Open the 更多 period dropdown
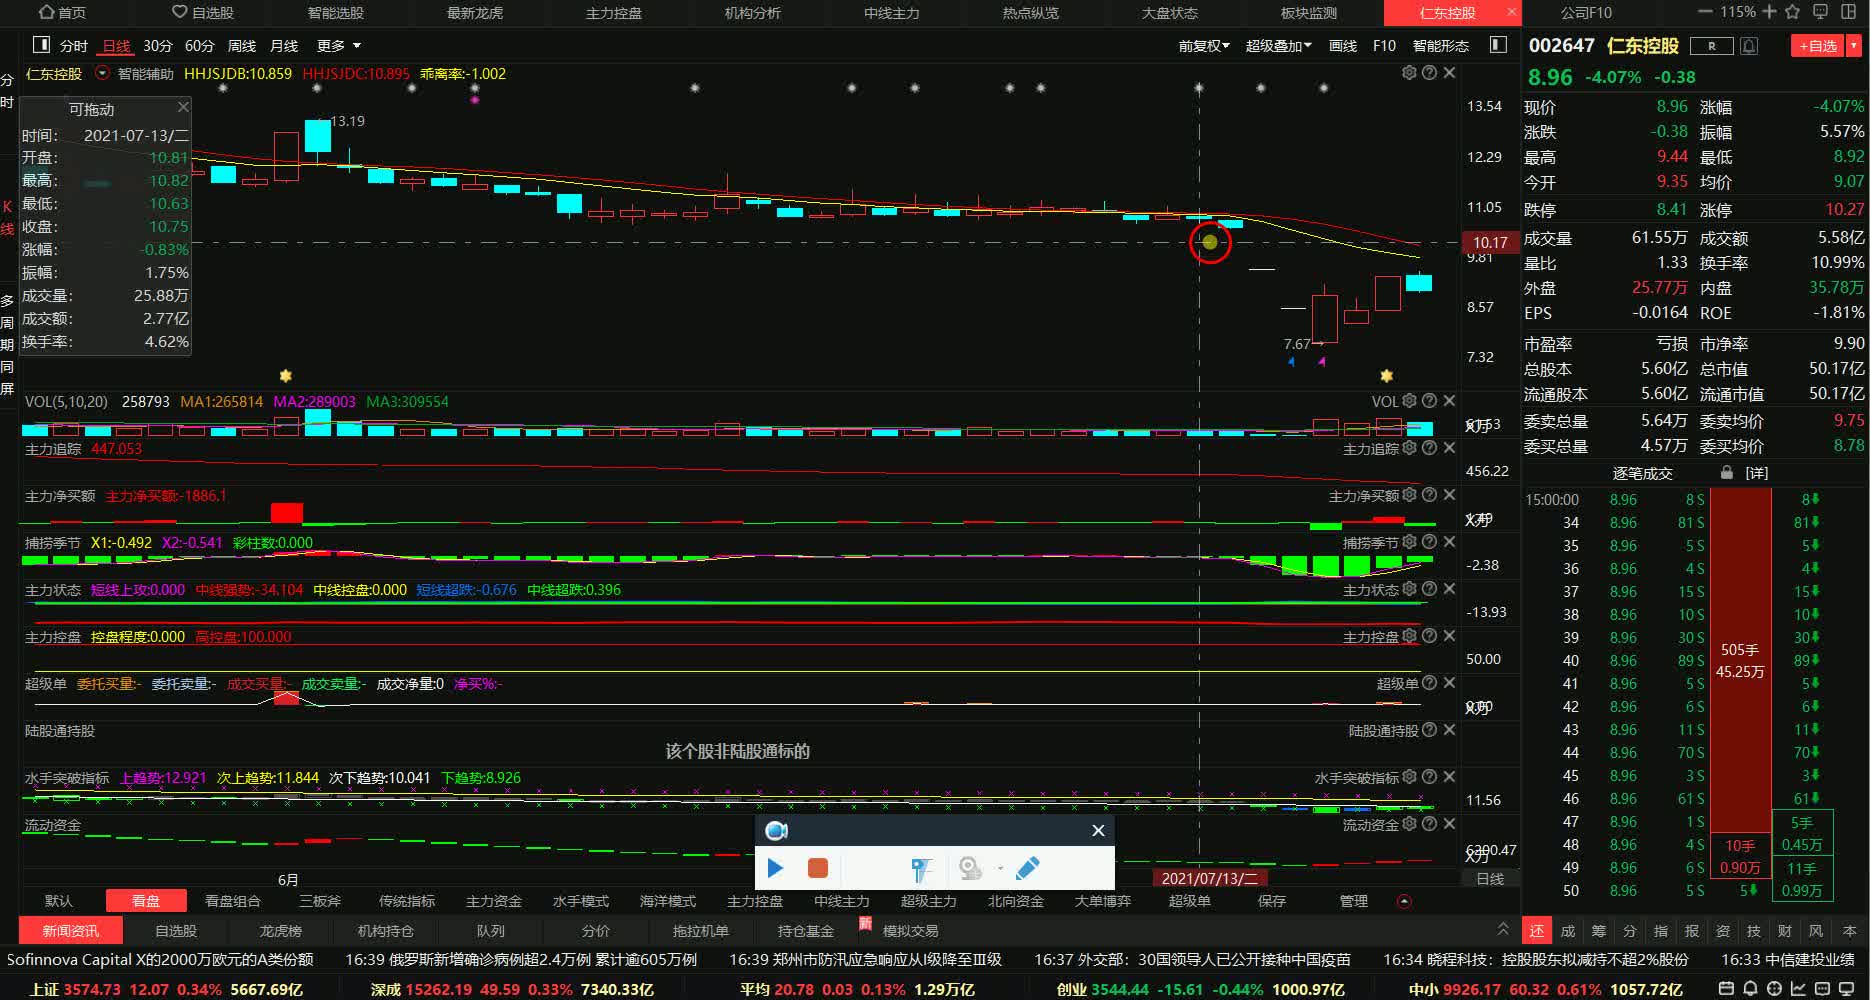Screen dimensions: 1870x1000 (338, 46)
